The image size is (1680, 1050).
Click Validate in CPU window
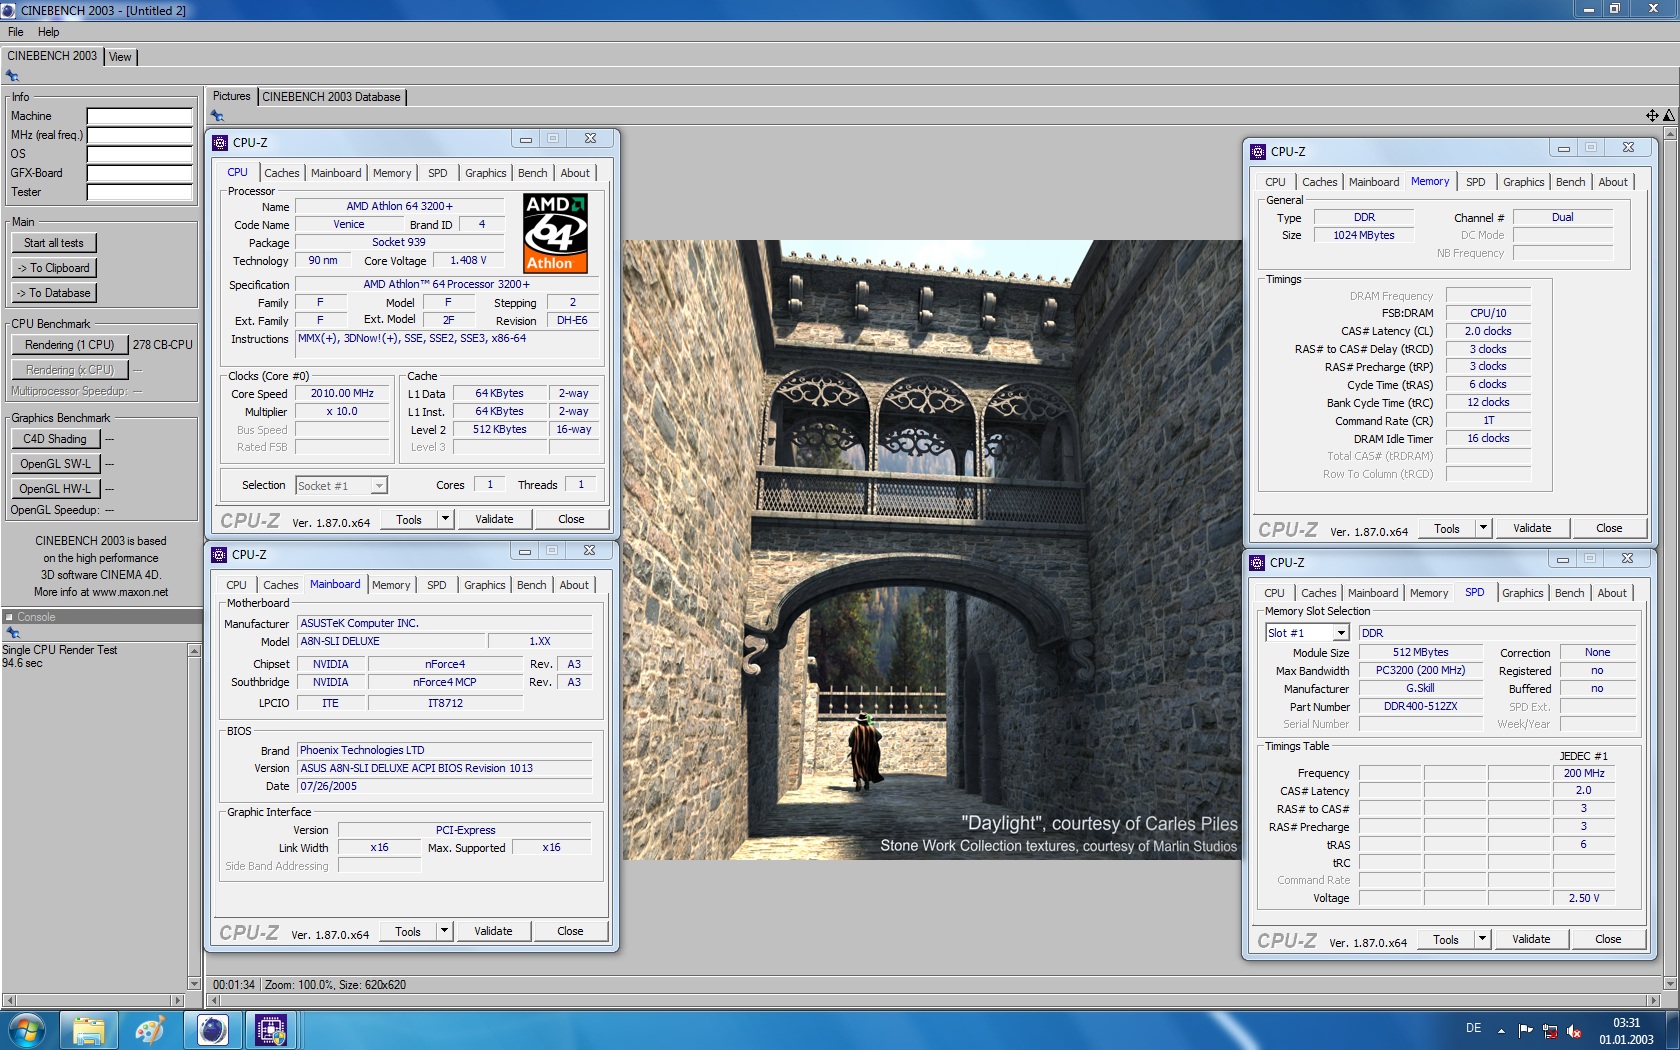494,519
